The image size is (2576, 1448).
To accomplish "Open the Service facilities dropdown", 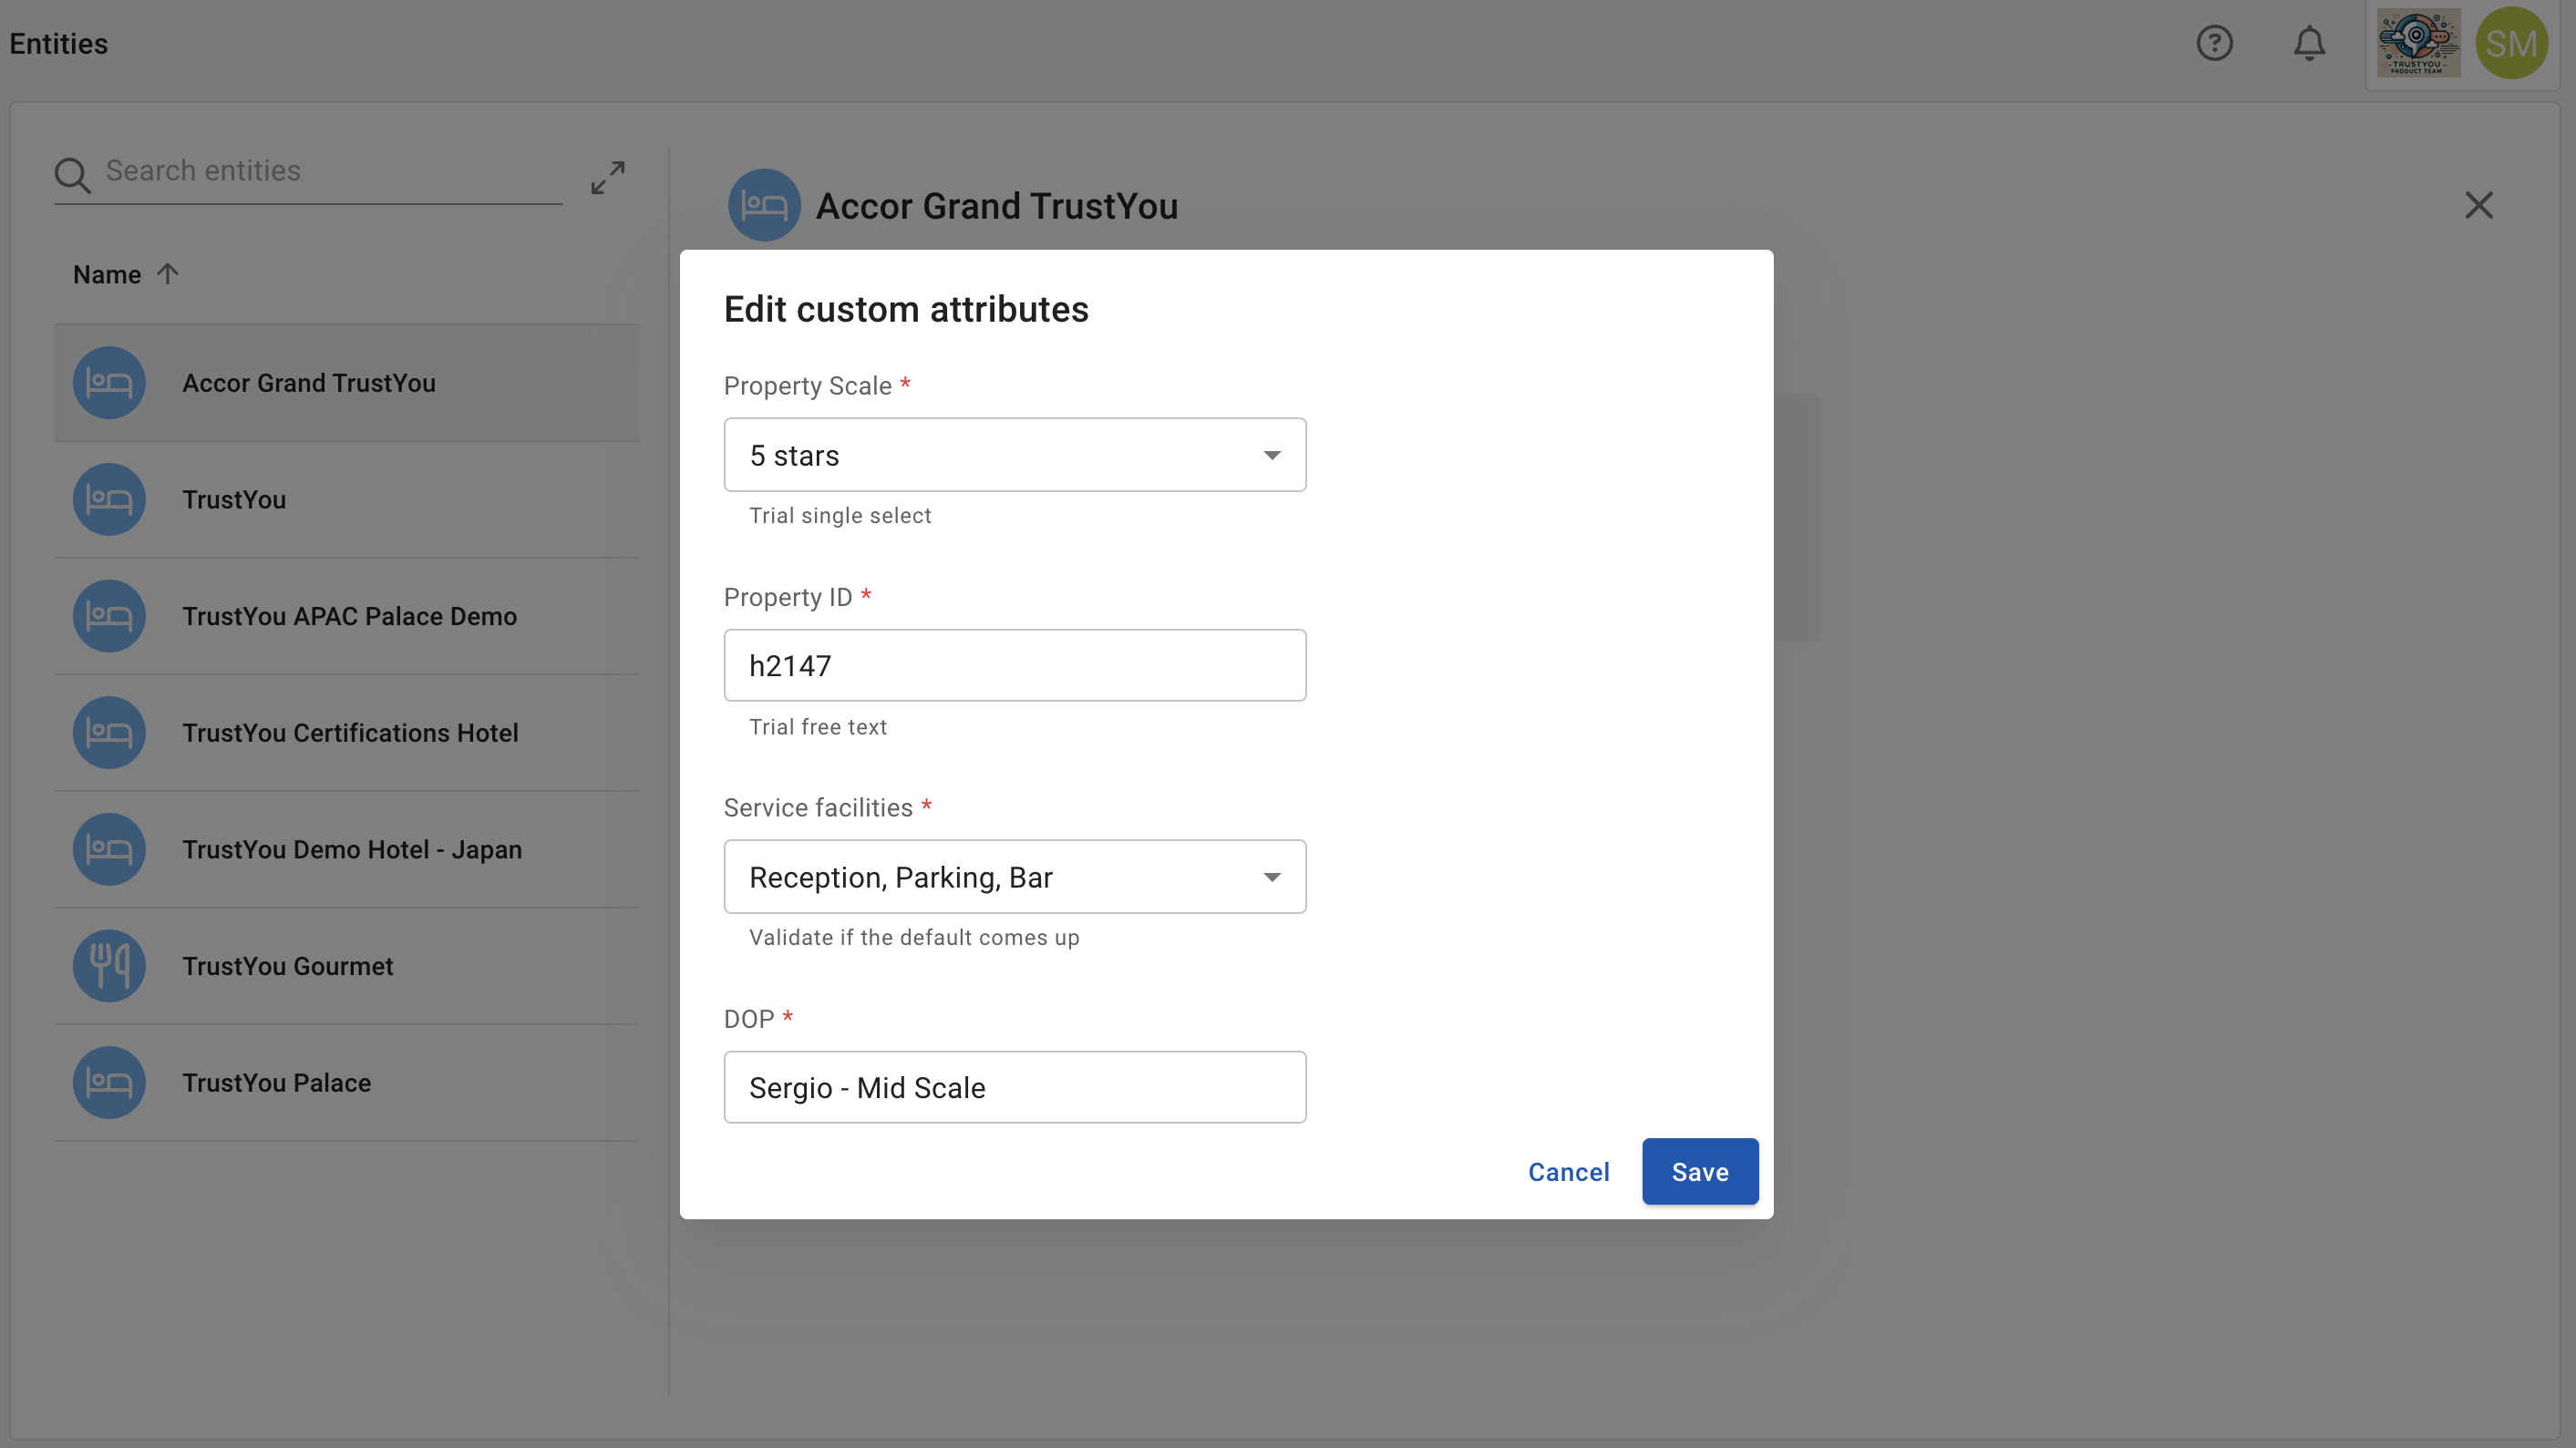I will [x=1014, y=877].
